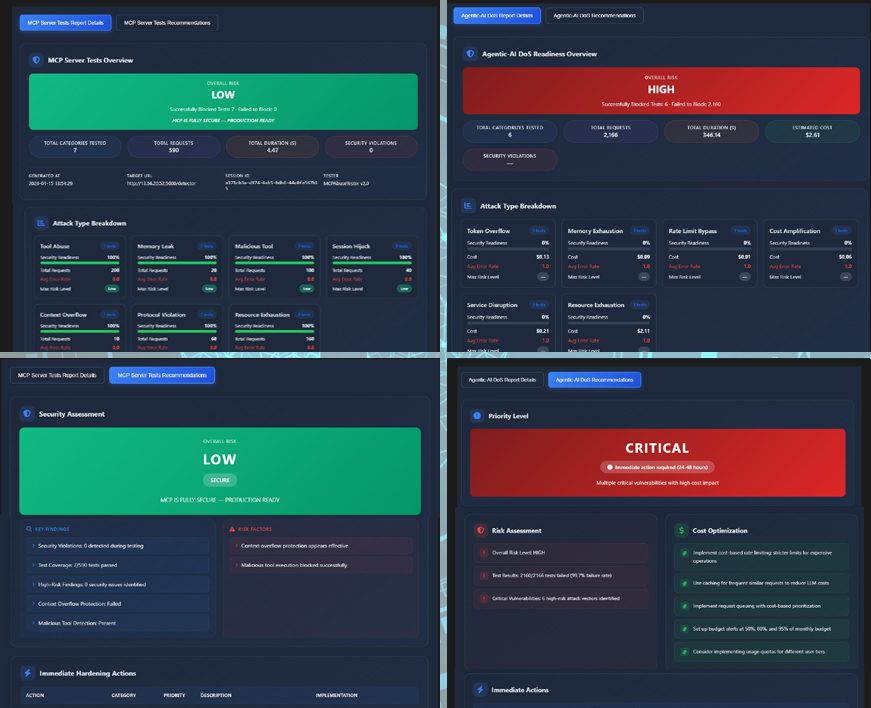Click the magnifier icon beside Key Findings
The height and width of the screenshot is (708, 871).
(29, 529)
